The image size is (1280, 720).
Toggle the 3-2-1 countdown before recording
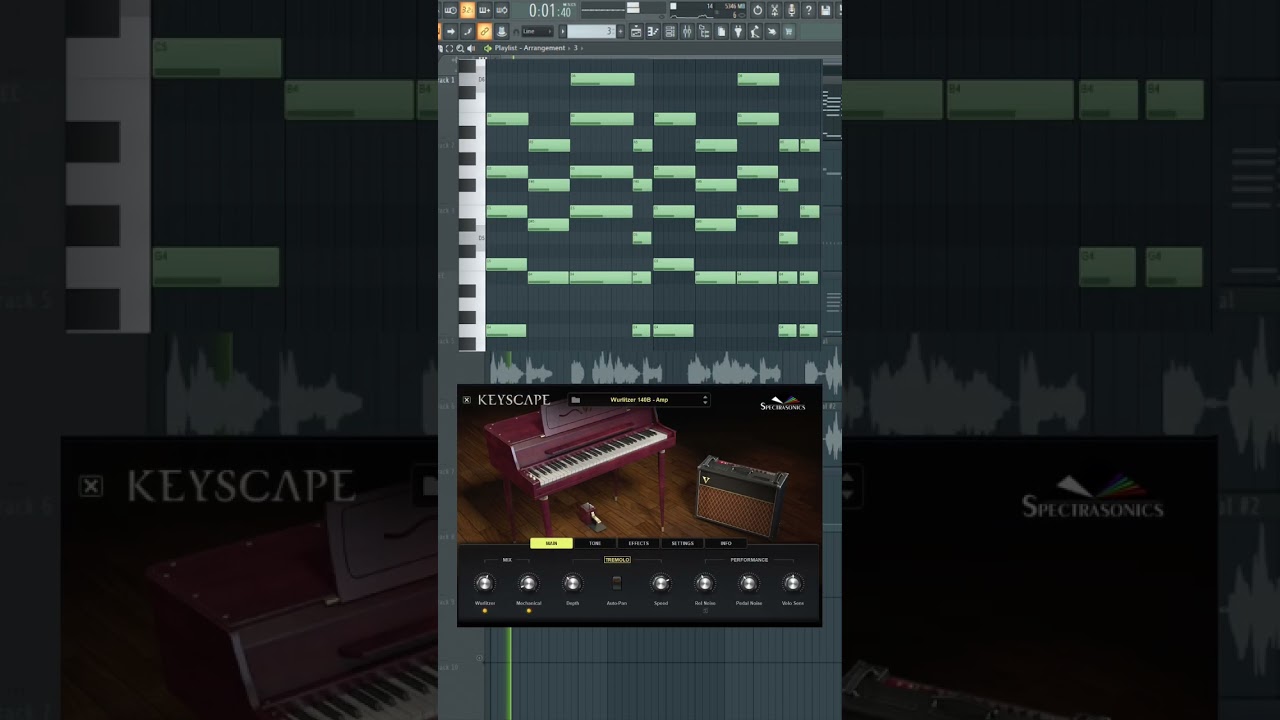click(x=467, y=10)
